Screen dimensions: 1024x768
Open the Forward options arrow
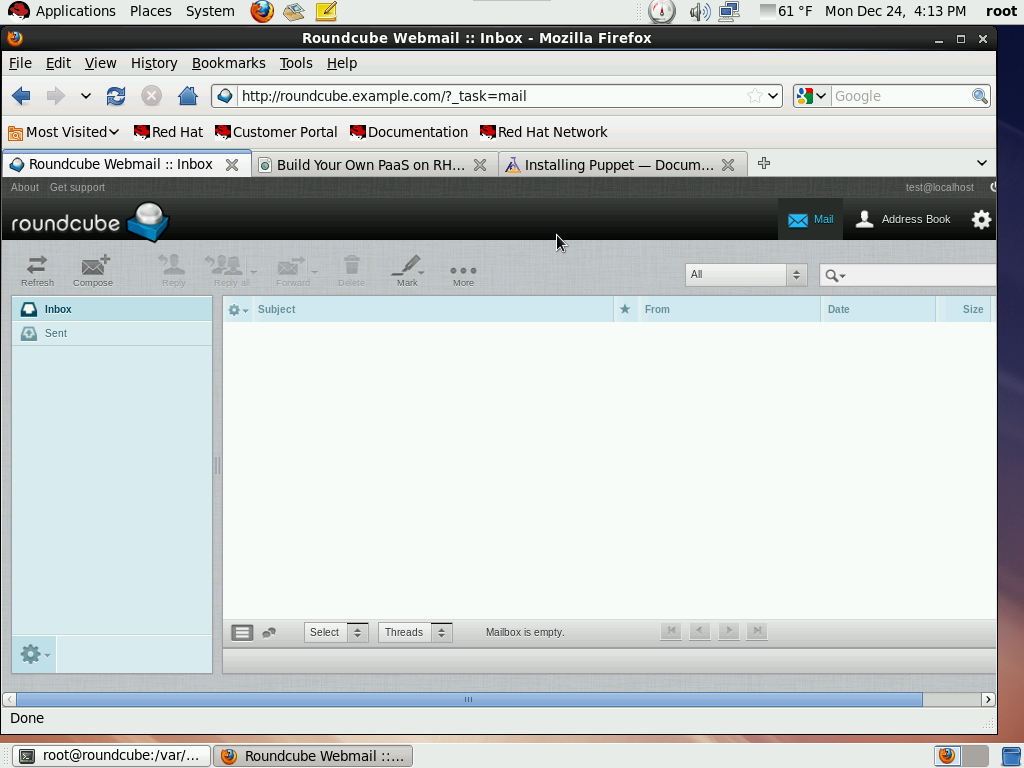314,272
